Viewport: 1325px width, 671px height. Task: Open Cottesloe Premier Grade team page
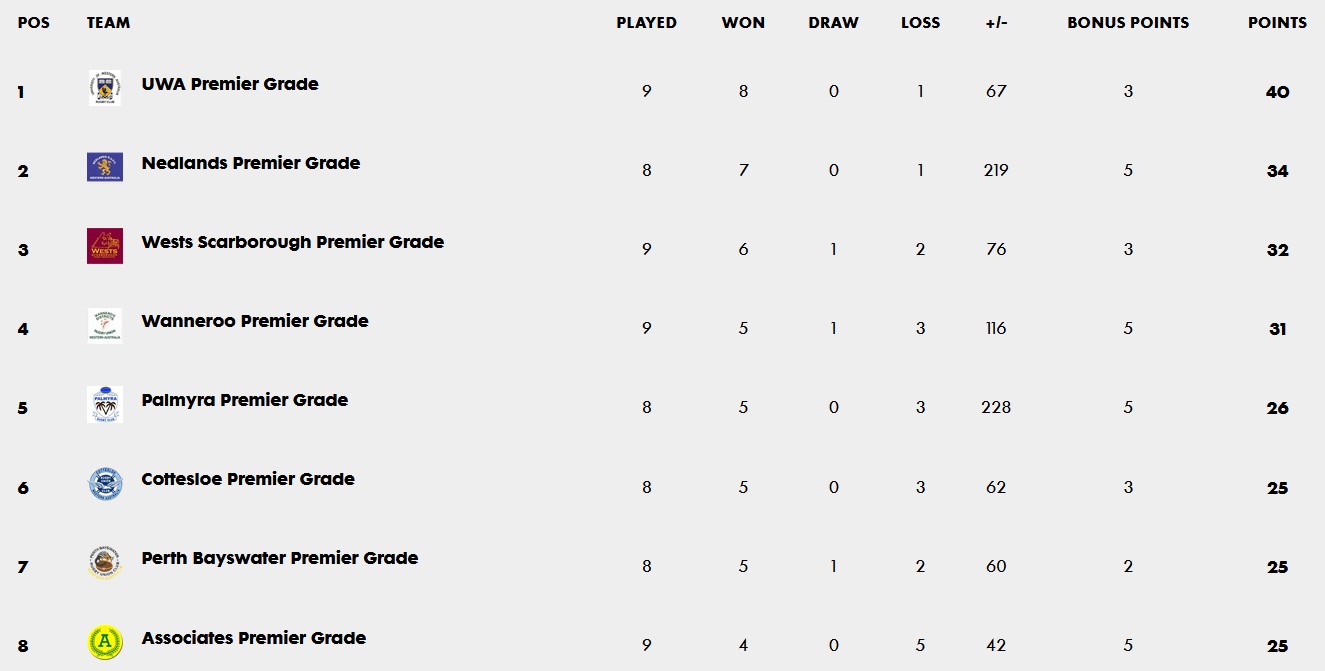248,479
